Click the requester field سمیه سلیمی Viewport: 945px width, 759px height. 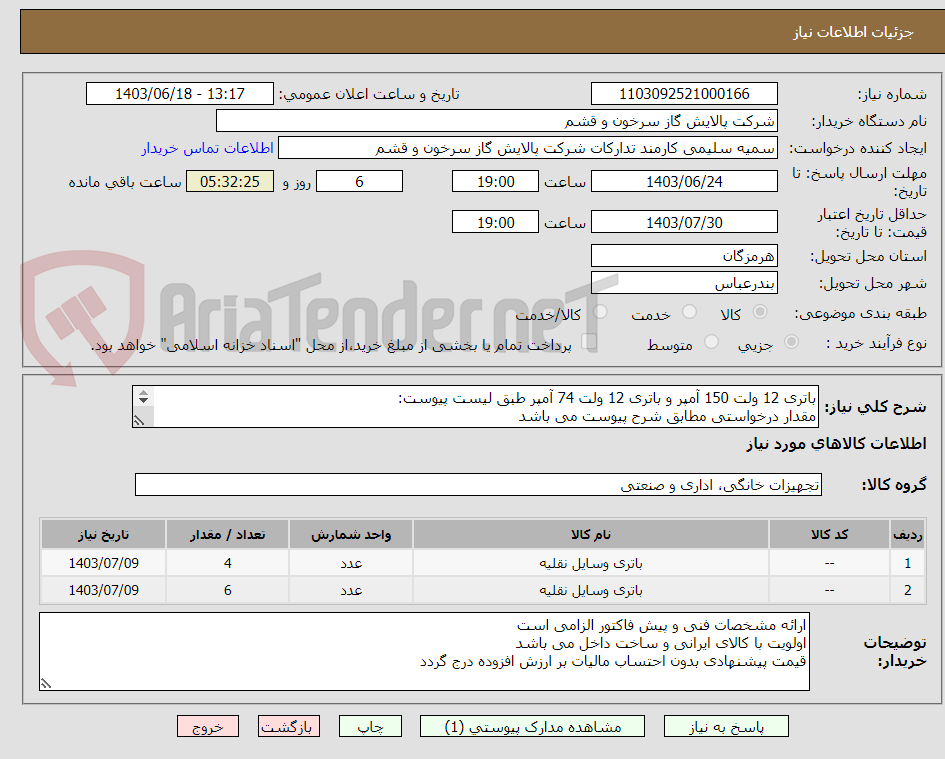(528, 148)
